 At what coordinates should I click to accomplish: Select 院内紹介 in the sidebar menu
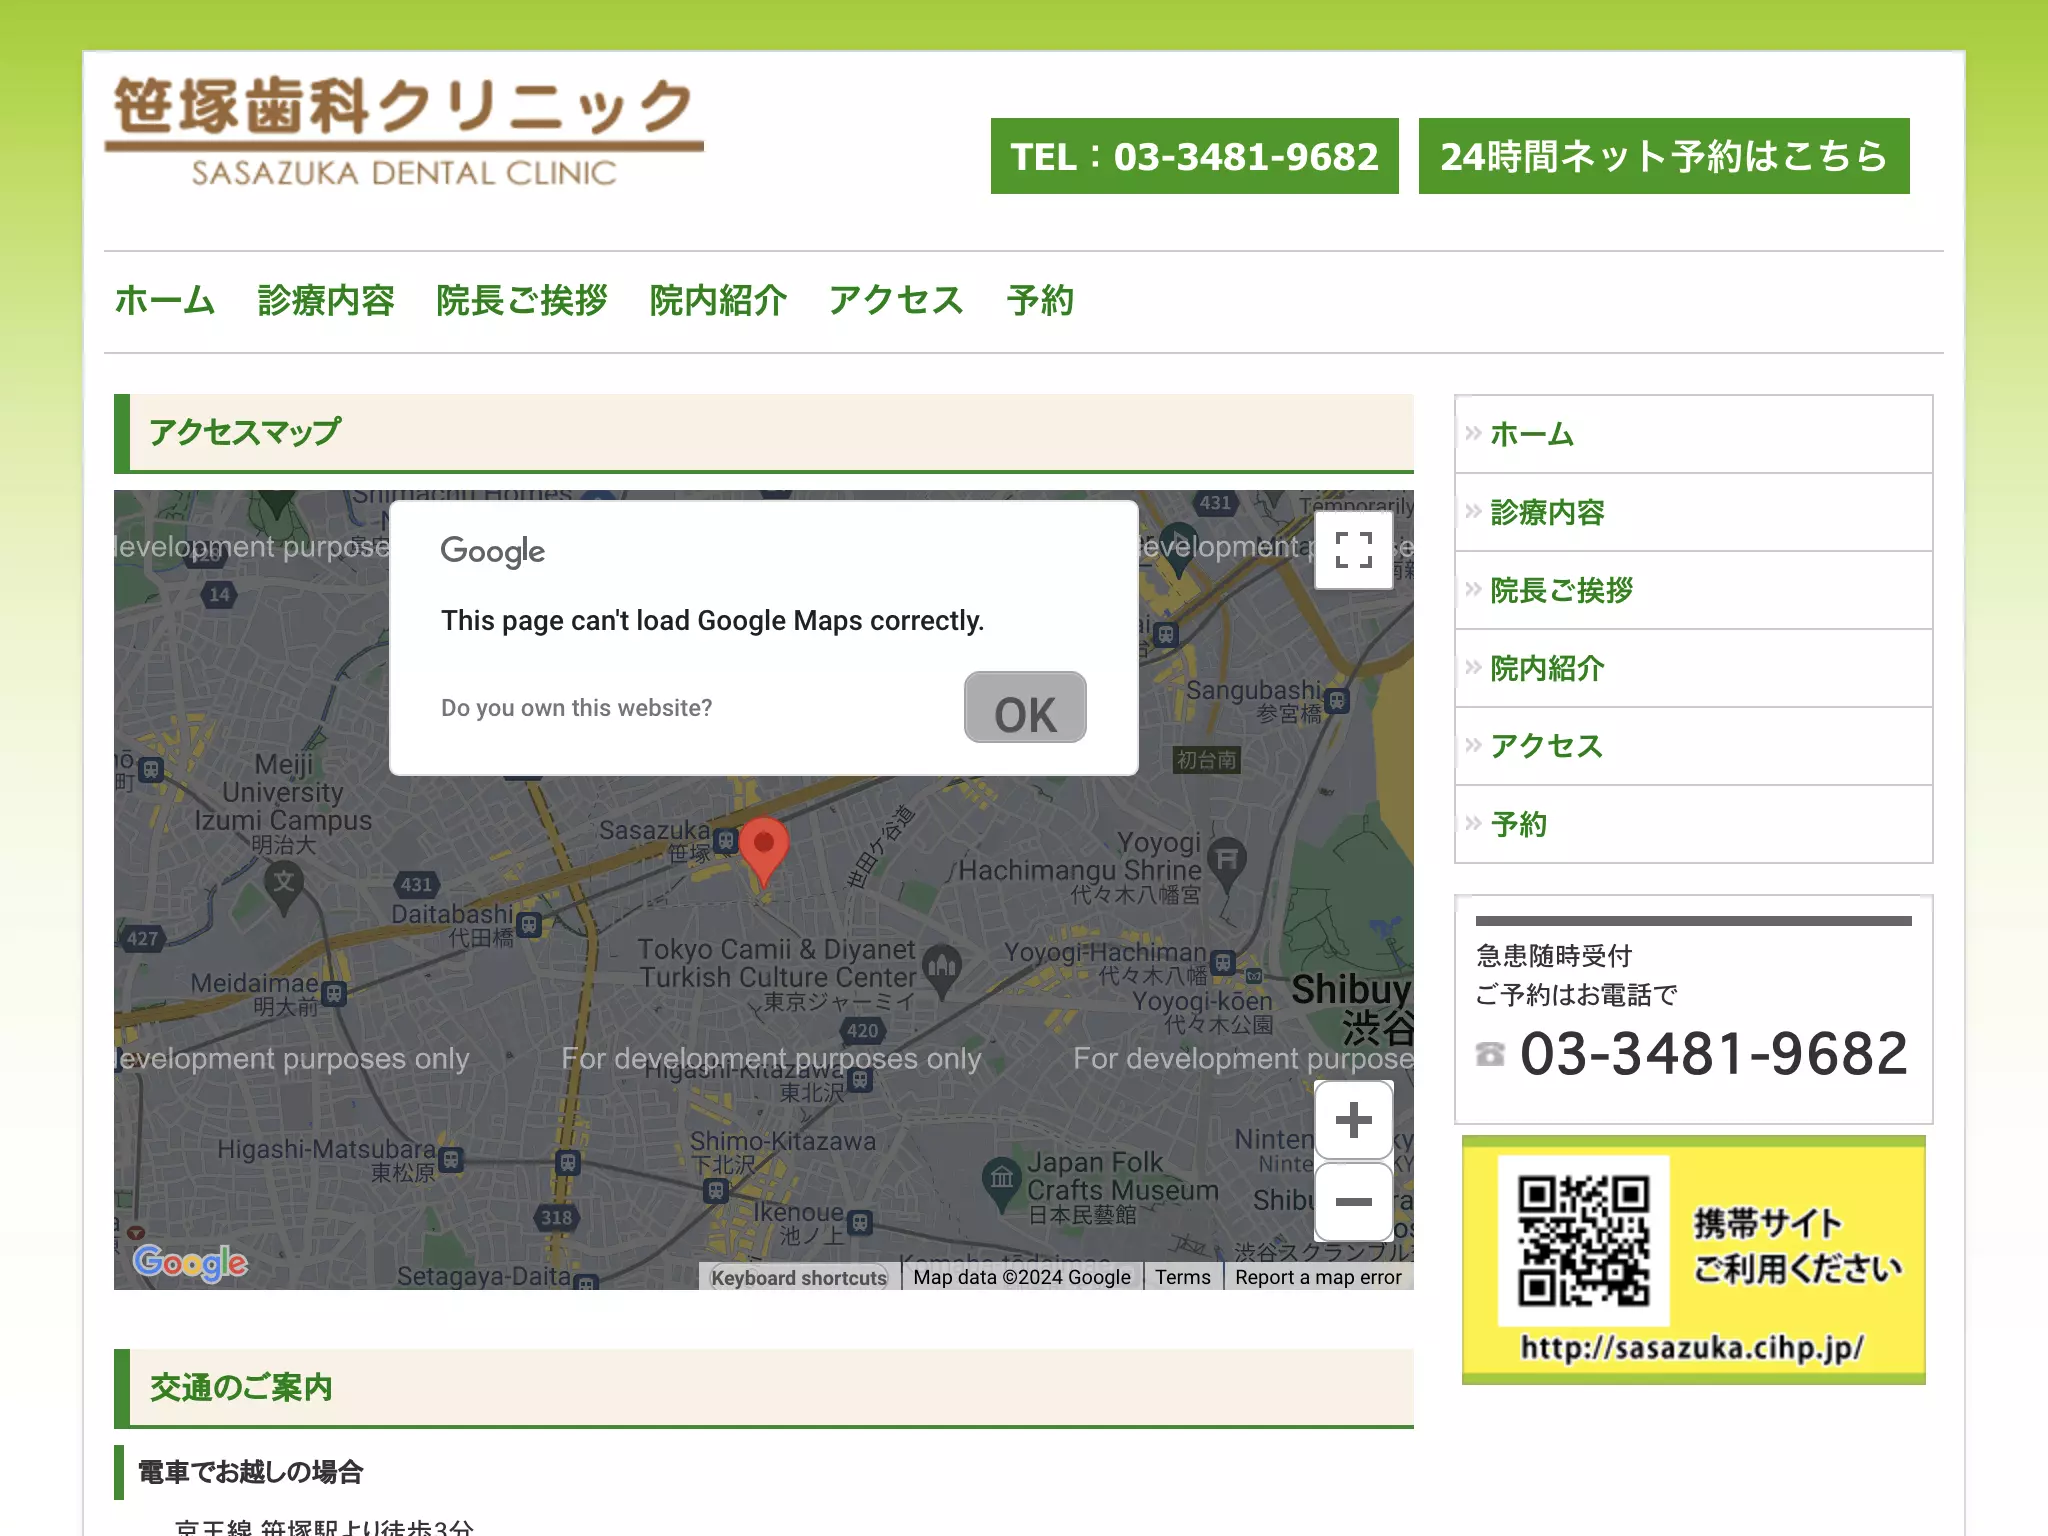(1693, 668)
